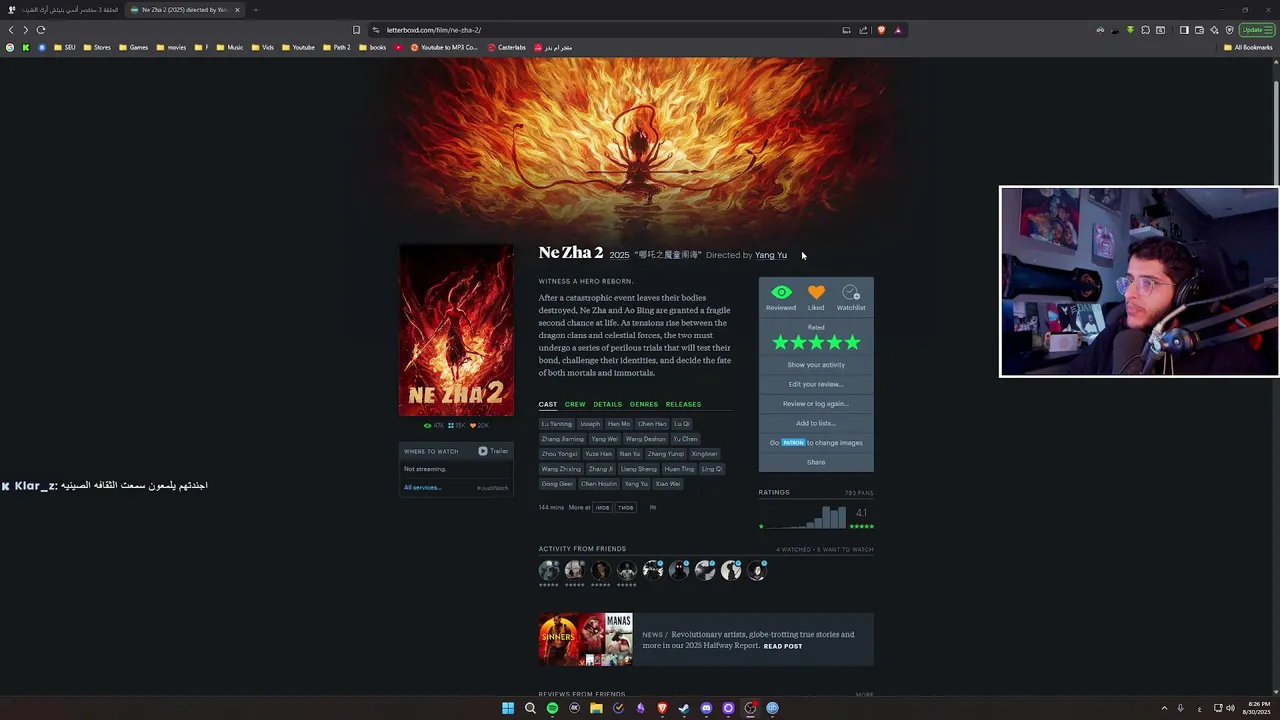Open Brave Shields lion icon
Viewport: 1280px width, 720px height.
tap(881, 30)
